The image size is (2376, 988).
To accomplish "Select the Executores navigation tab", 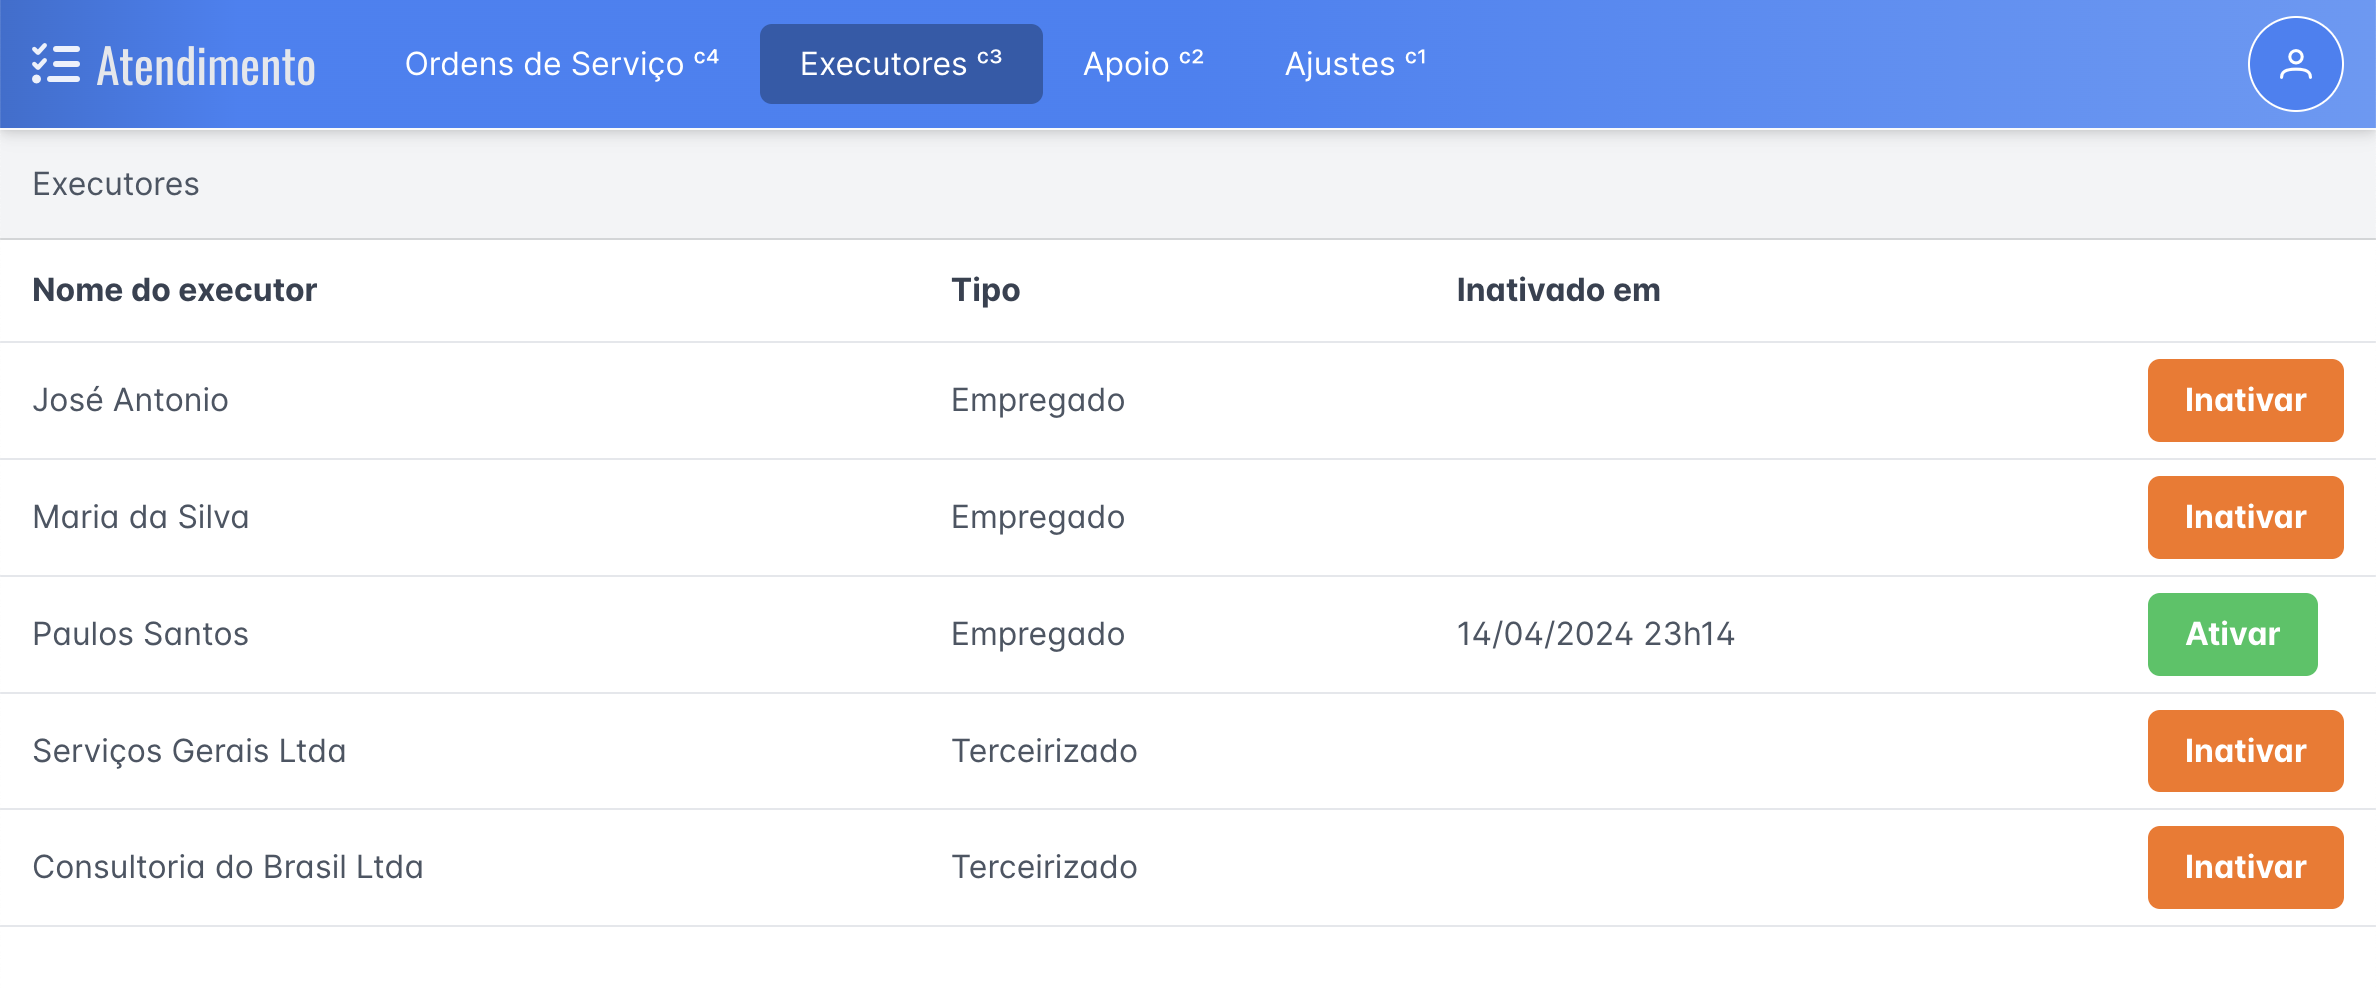I will click(x=901, y=64).
